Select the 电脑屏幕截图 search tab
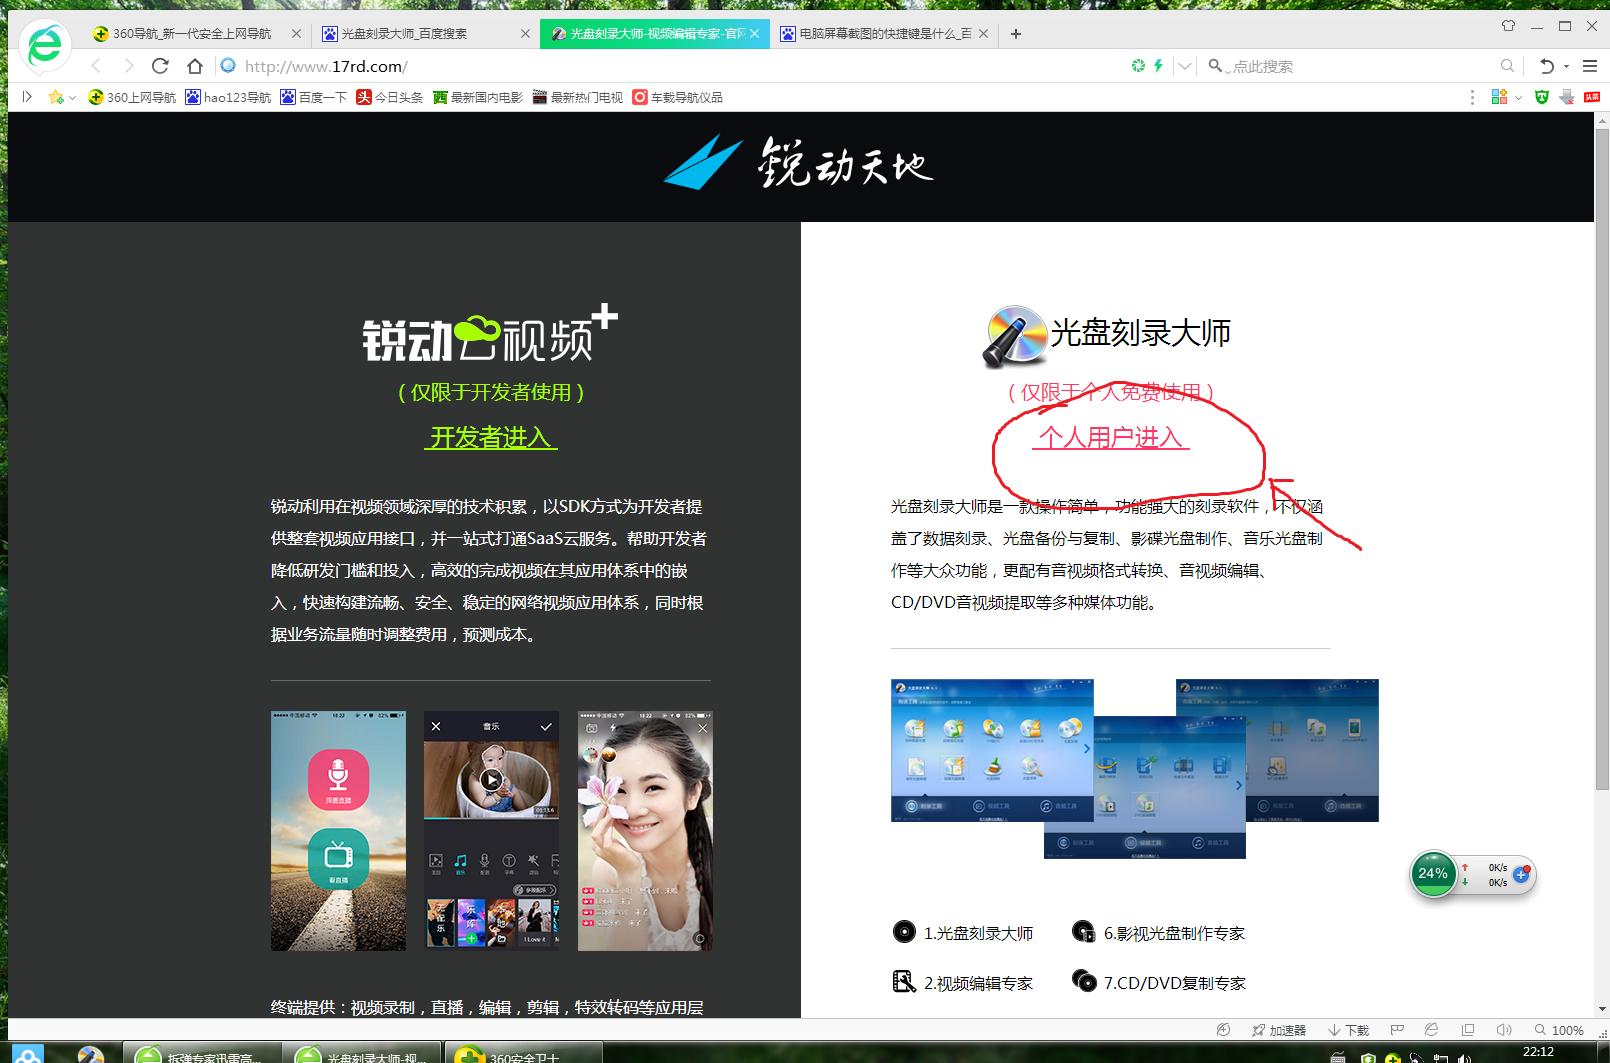The height and width of the screenshot is (1063, 1610). coord(880,33)
